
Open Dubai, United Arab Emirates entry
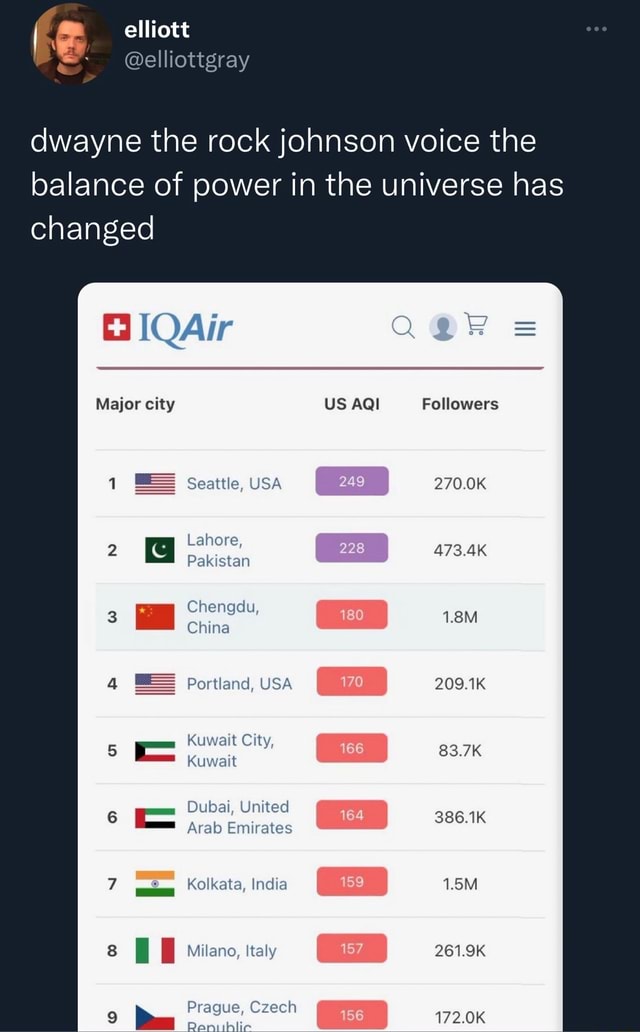[x=239, y=817]
